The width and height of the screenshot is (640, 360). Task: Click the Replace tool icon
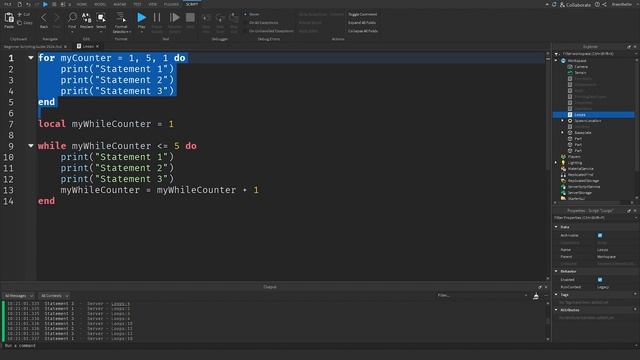[87, 17]
